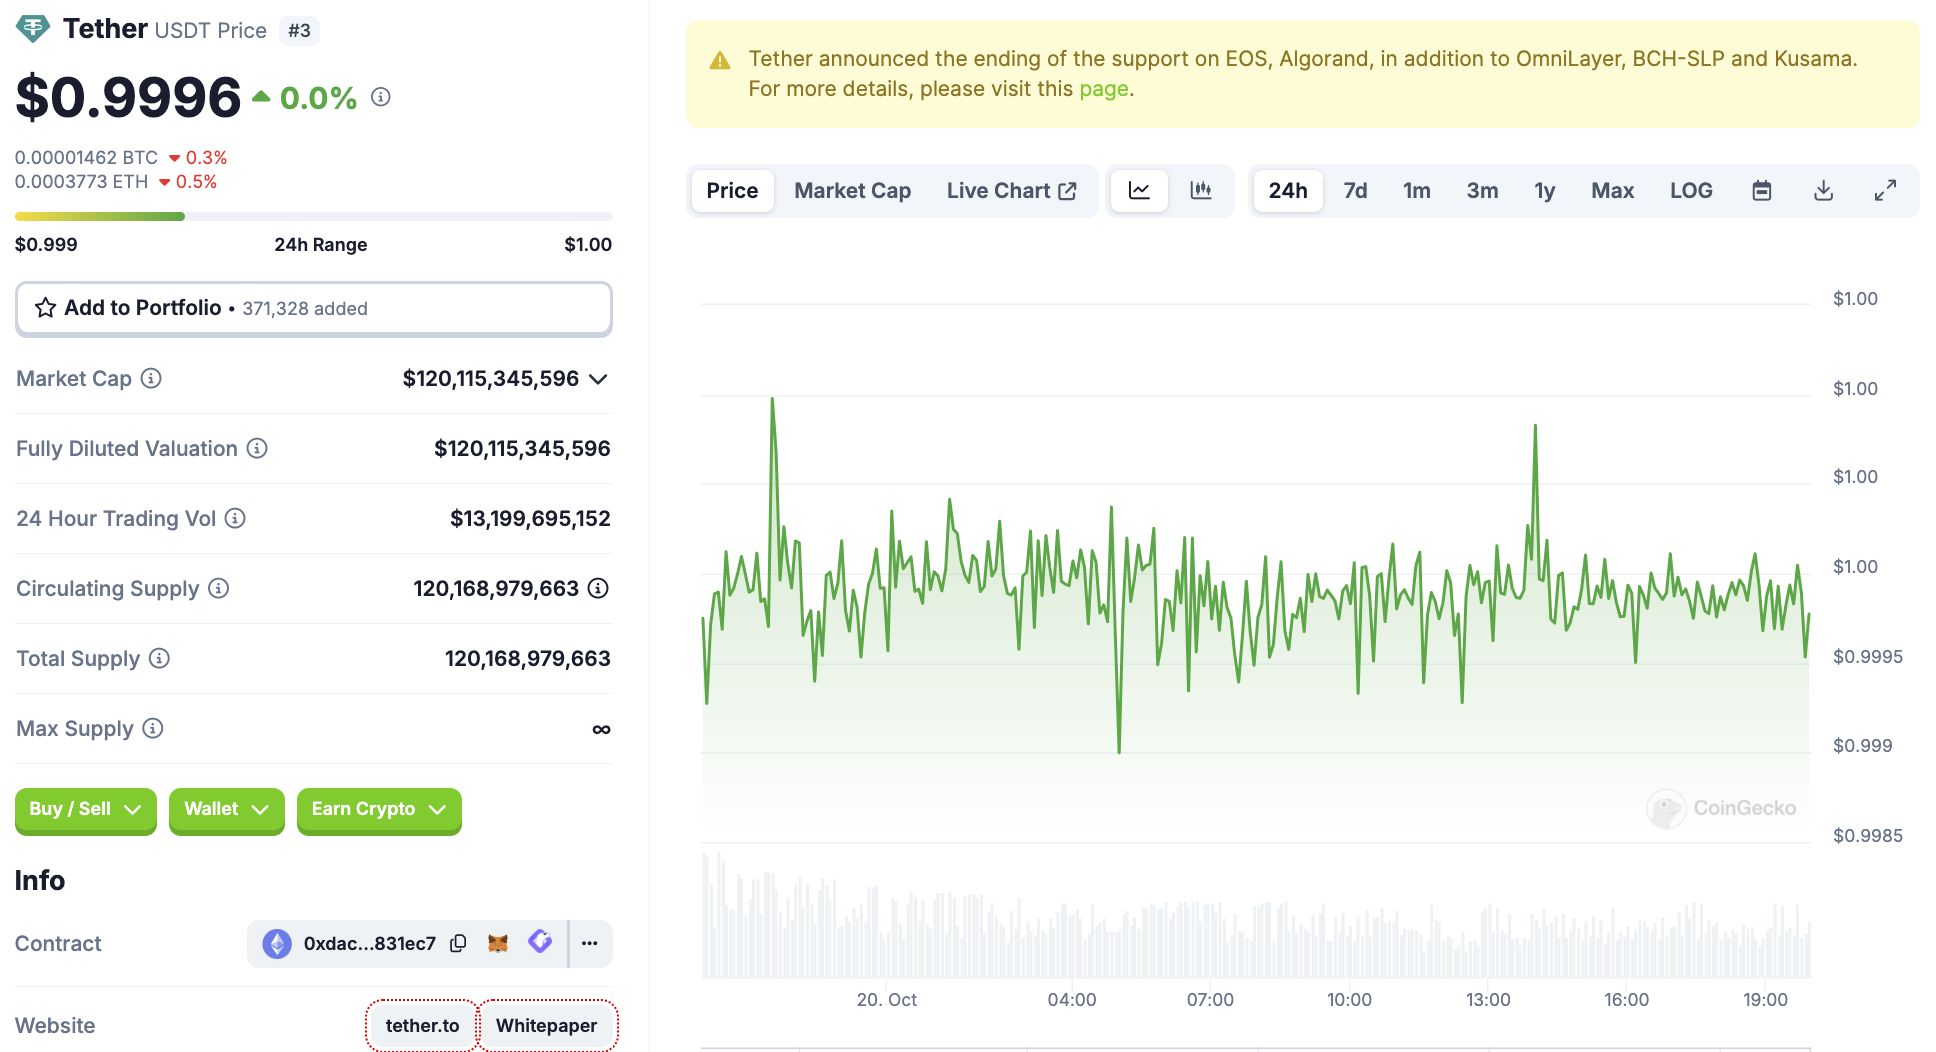
Task: Switch to the candlestick chart view
Action: pyautogui.click(x=1201, y=190)
